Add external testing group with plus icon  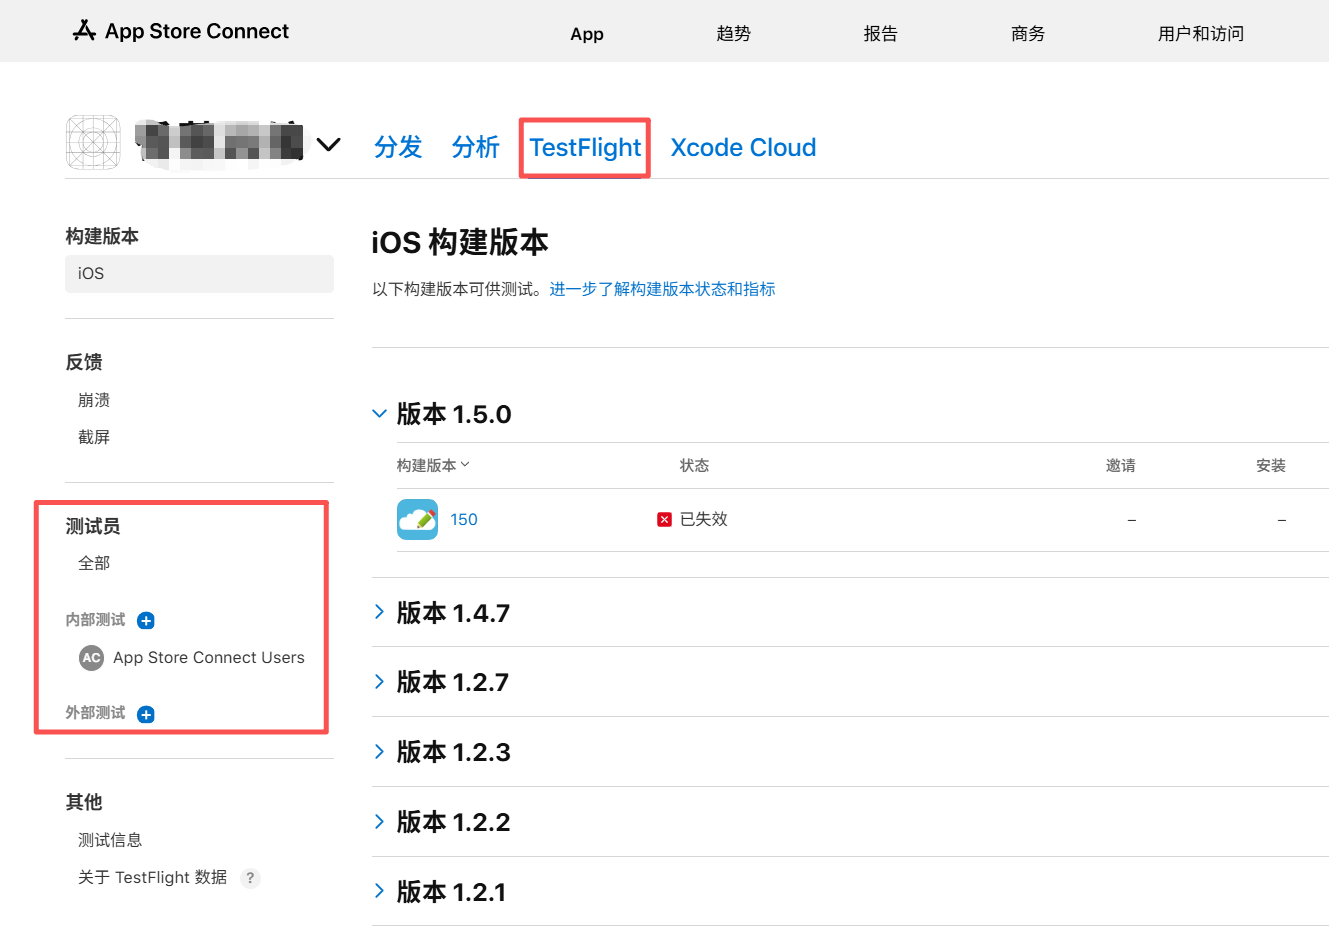[146, 714]
